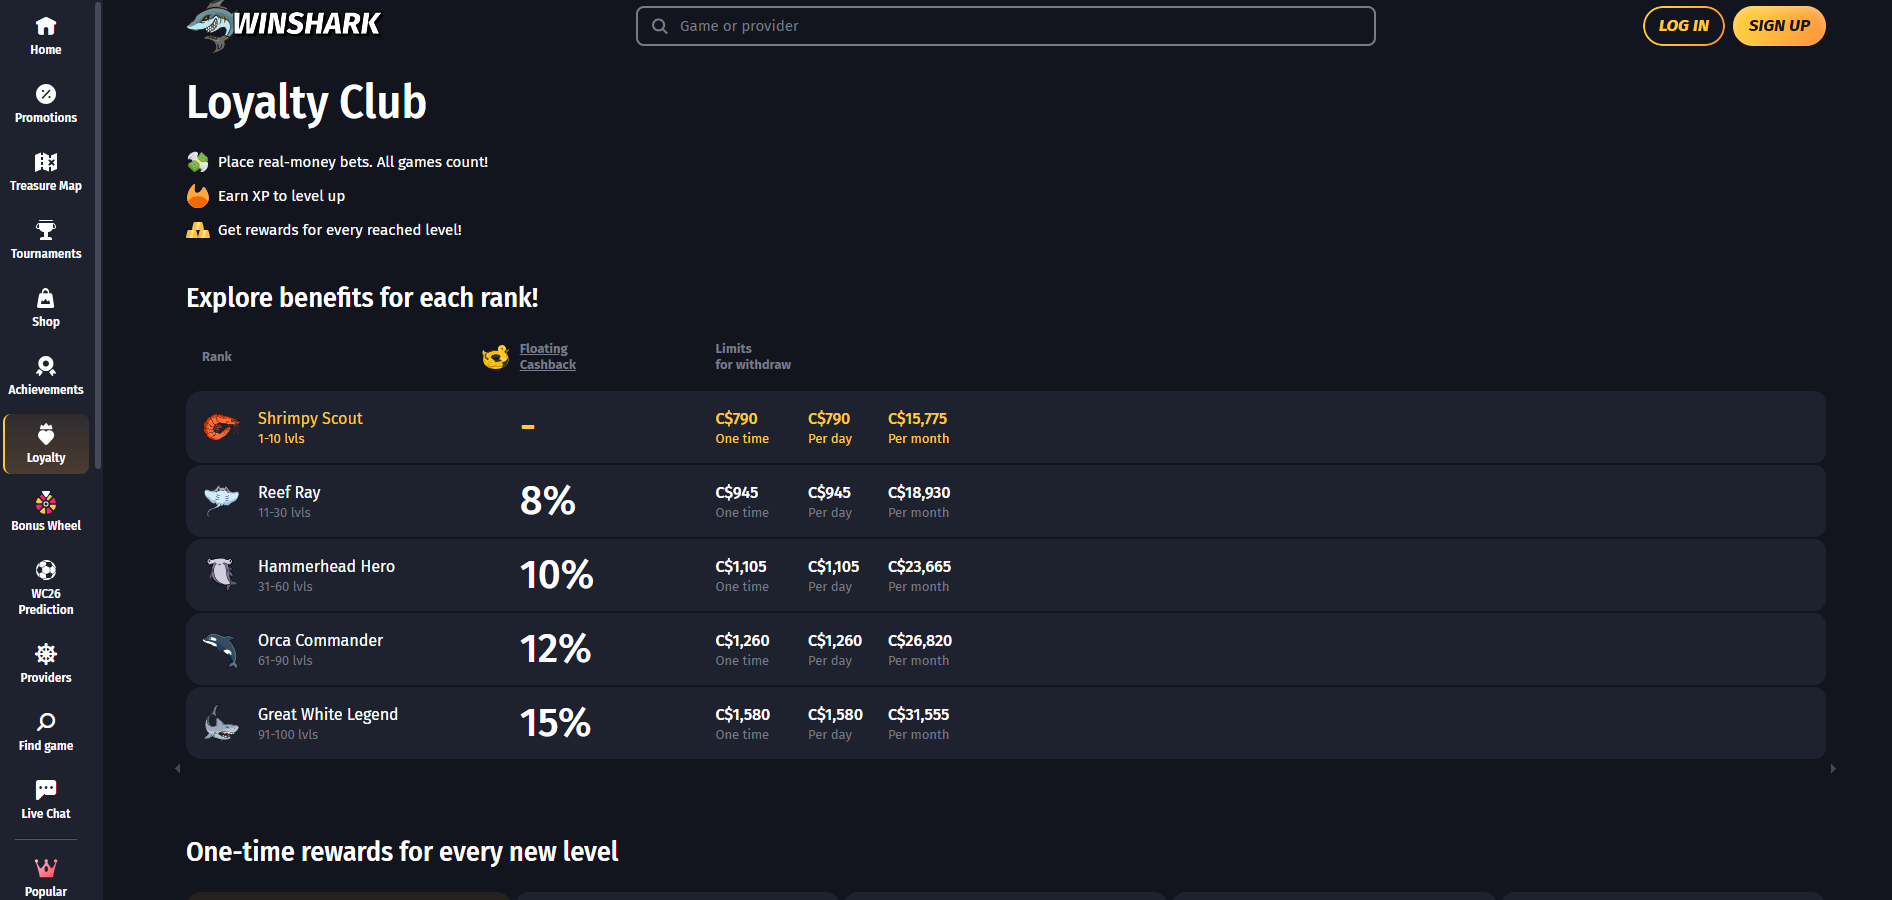Click the Winshark logo
The height and width of the screenshot is (900, 1892).
pos(284,24)
